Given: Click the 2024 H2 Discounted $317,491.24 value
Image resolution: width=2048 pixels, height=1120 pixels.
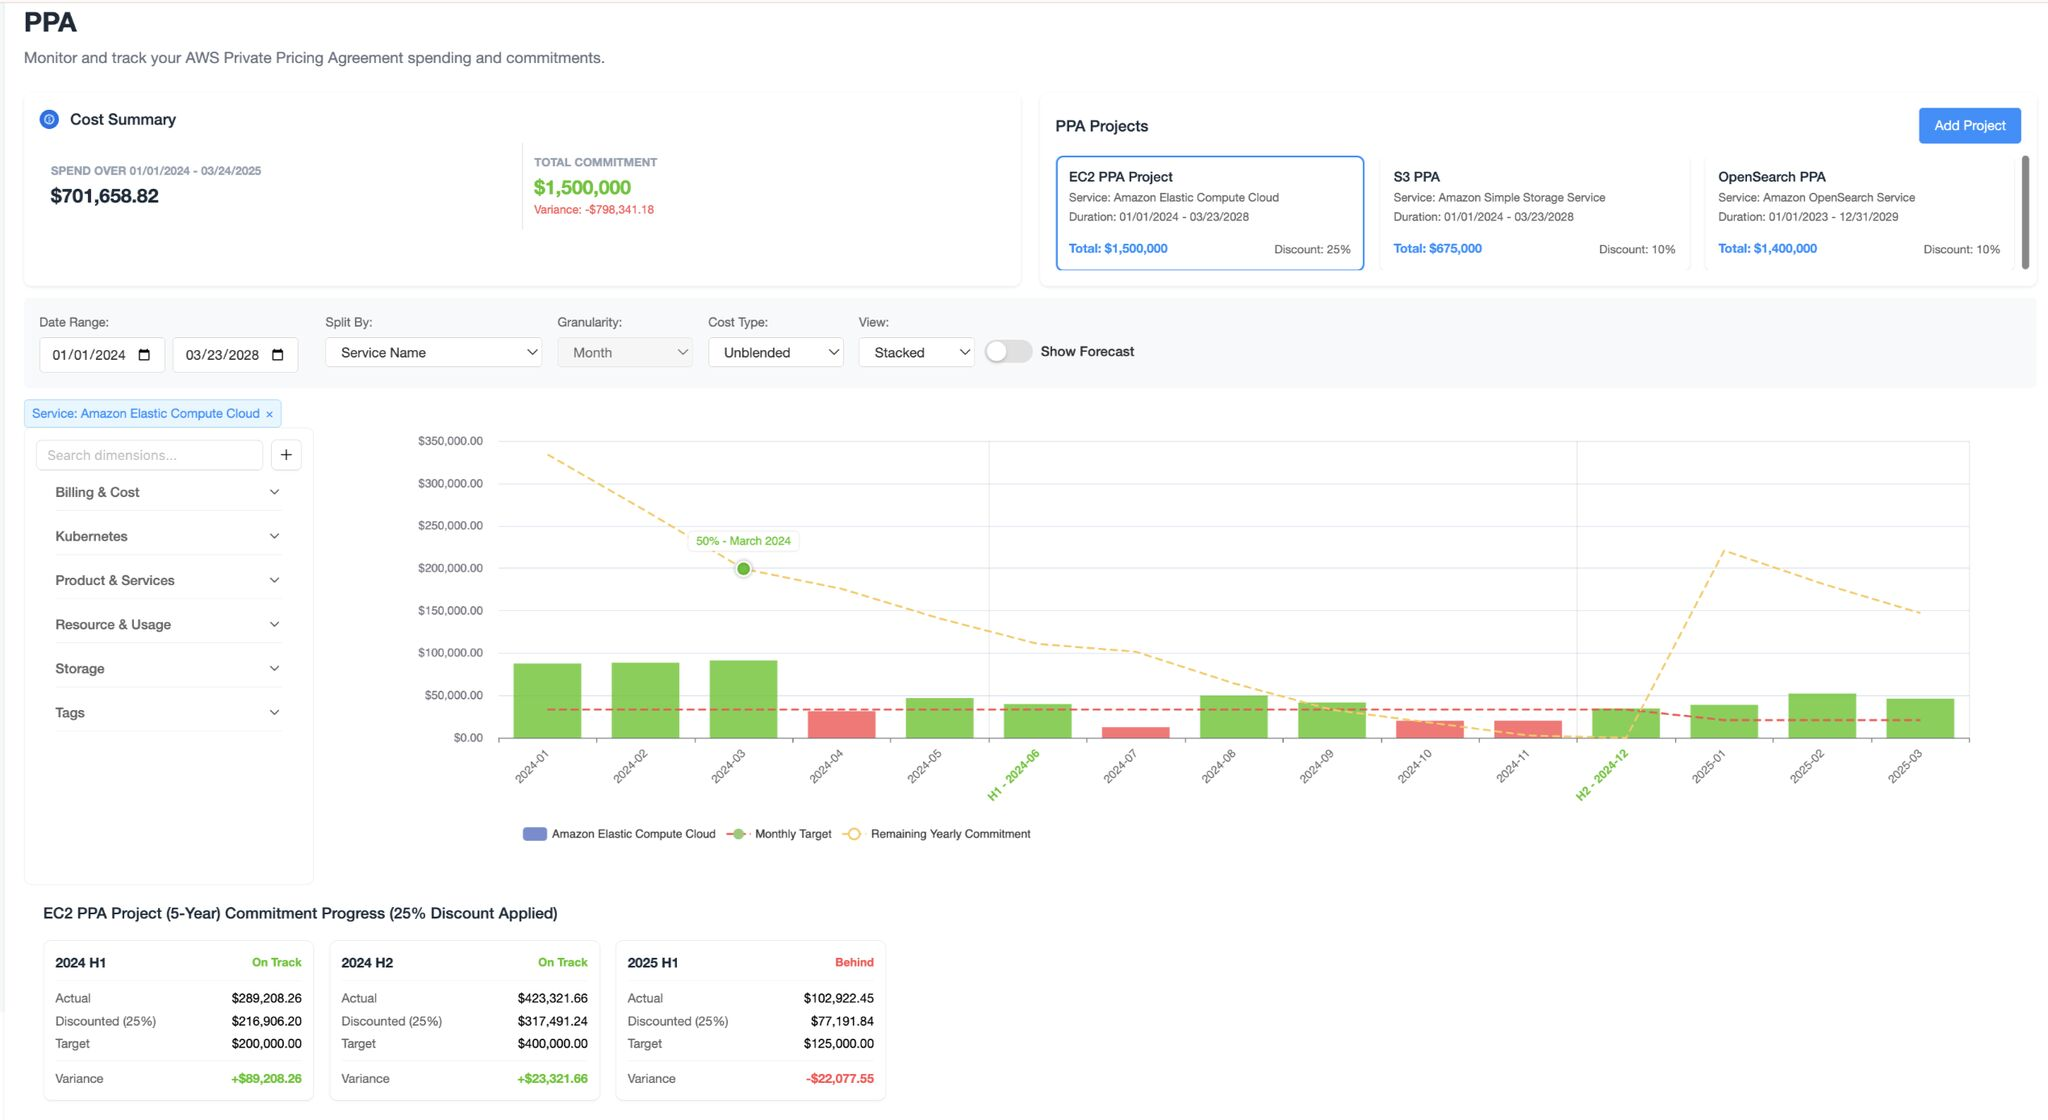Looking at the screenshot, I should point(552,1021).
